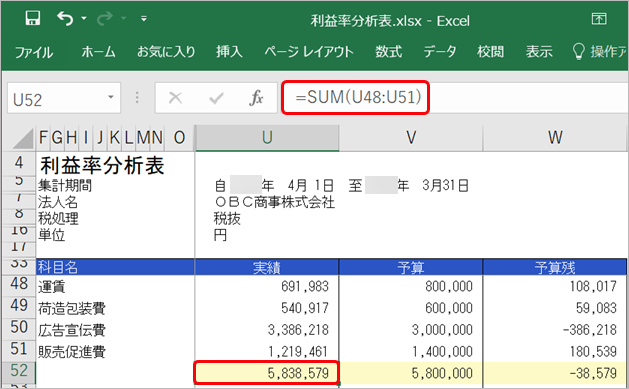Image resolution: width=629 pixels, height=389 pixels.
Task: Click the ＯＢＣ商事株式会社 cell
Action: 274,202
